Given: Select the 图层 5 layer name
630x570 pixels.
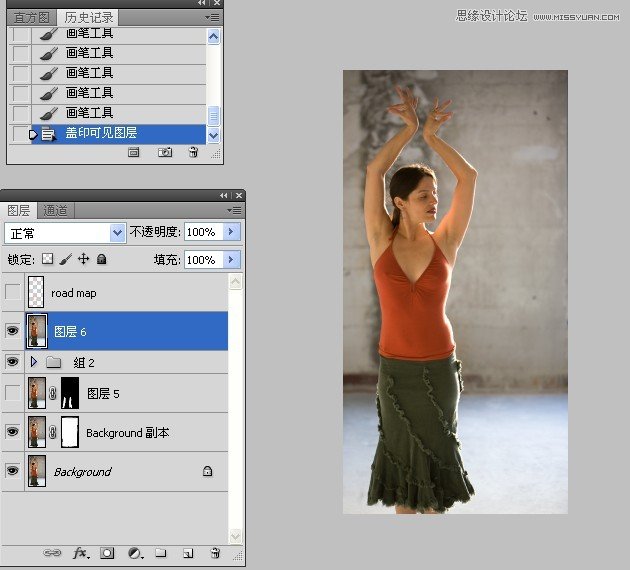Looking at the screenshot, I should [x=103, y=393].
